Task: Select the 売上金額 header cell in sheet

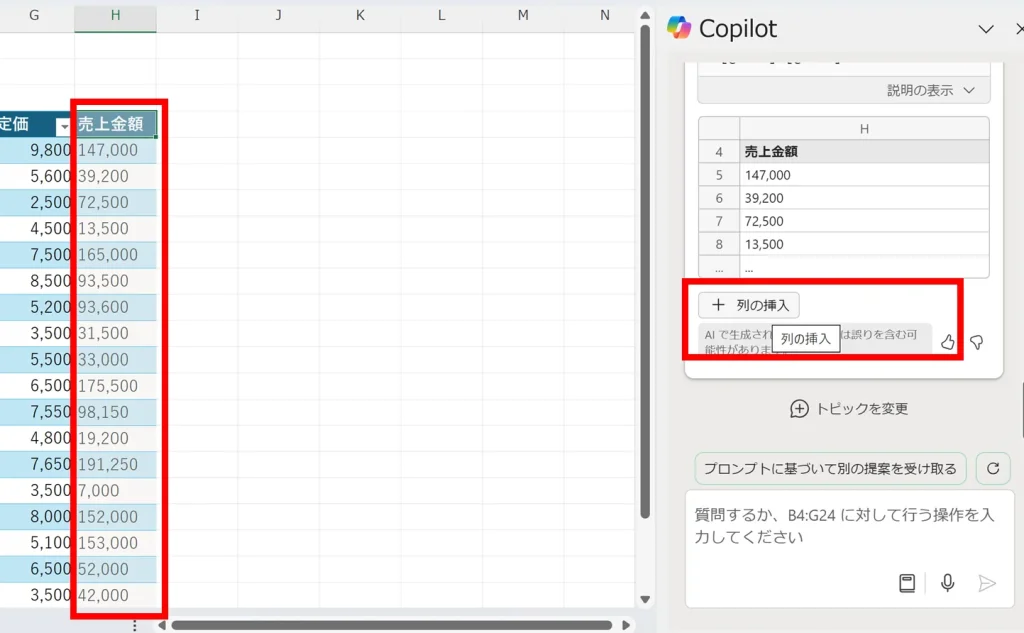Action: pos(115,125)
